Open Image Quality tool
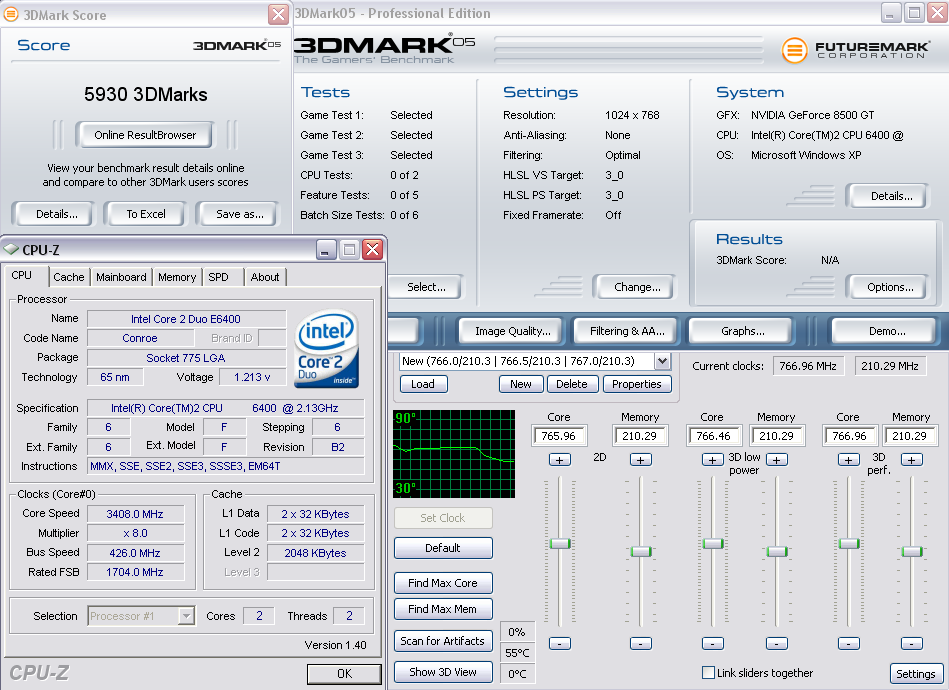Screen dimensions: 949x690 [513, 331]
